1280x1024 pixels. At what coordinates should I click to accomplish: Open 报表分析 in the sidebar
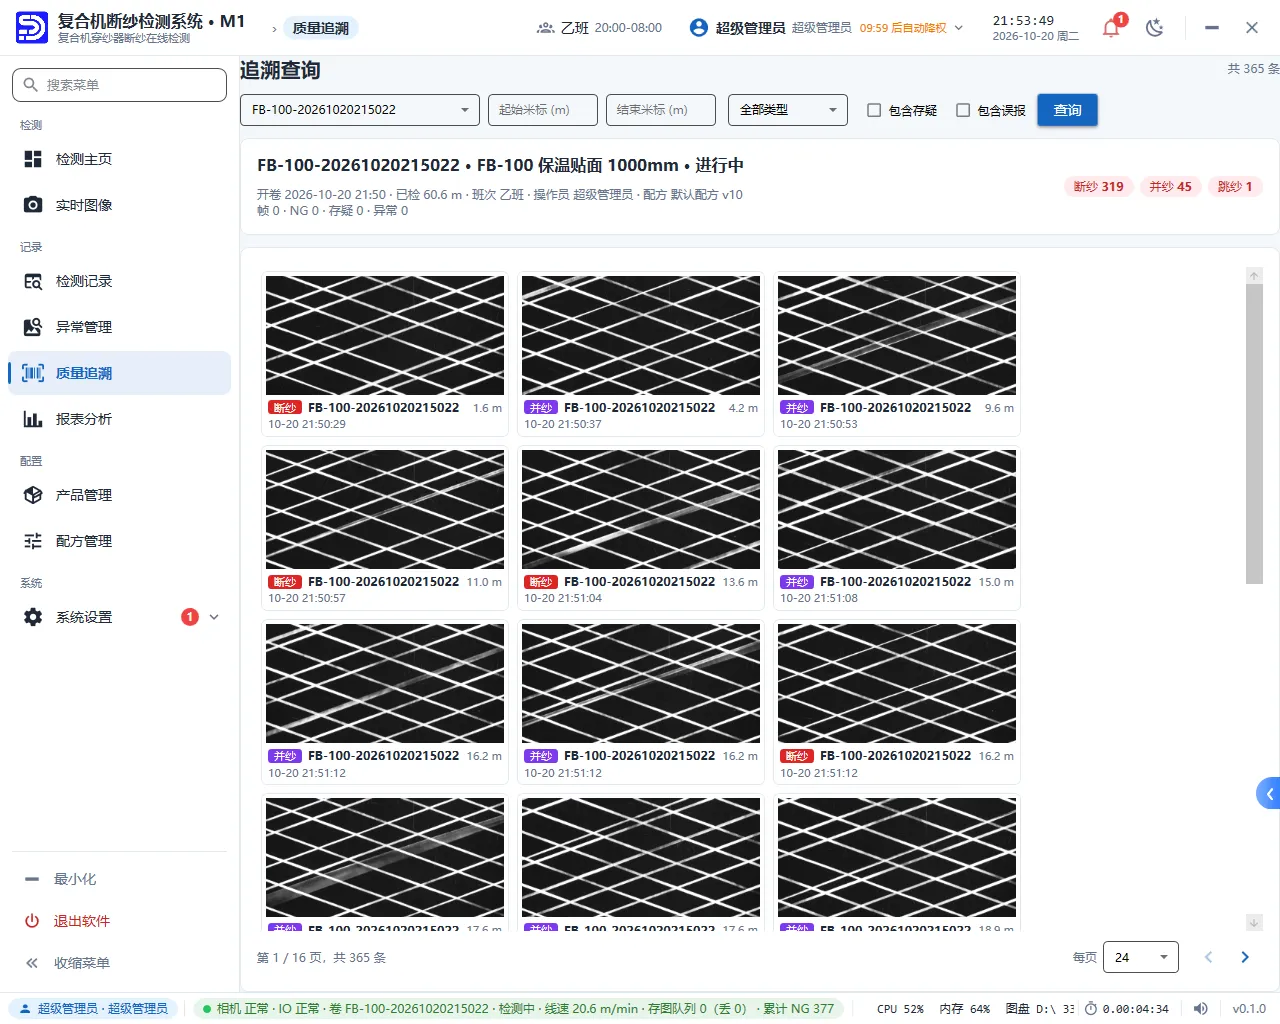click(119, 419)
